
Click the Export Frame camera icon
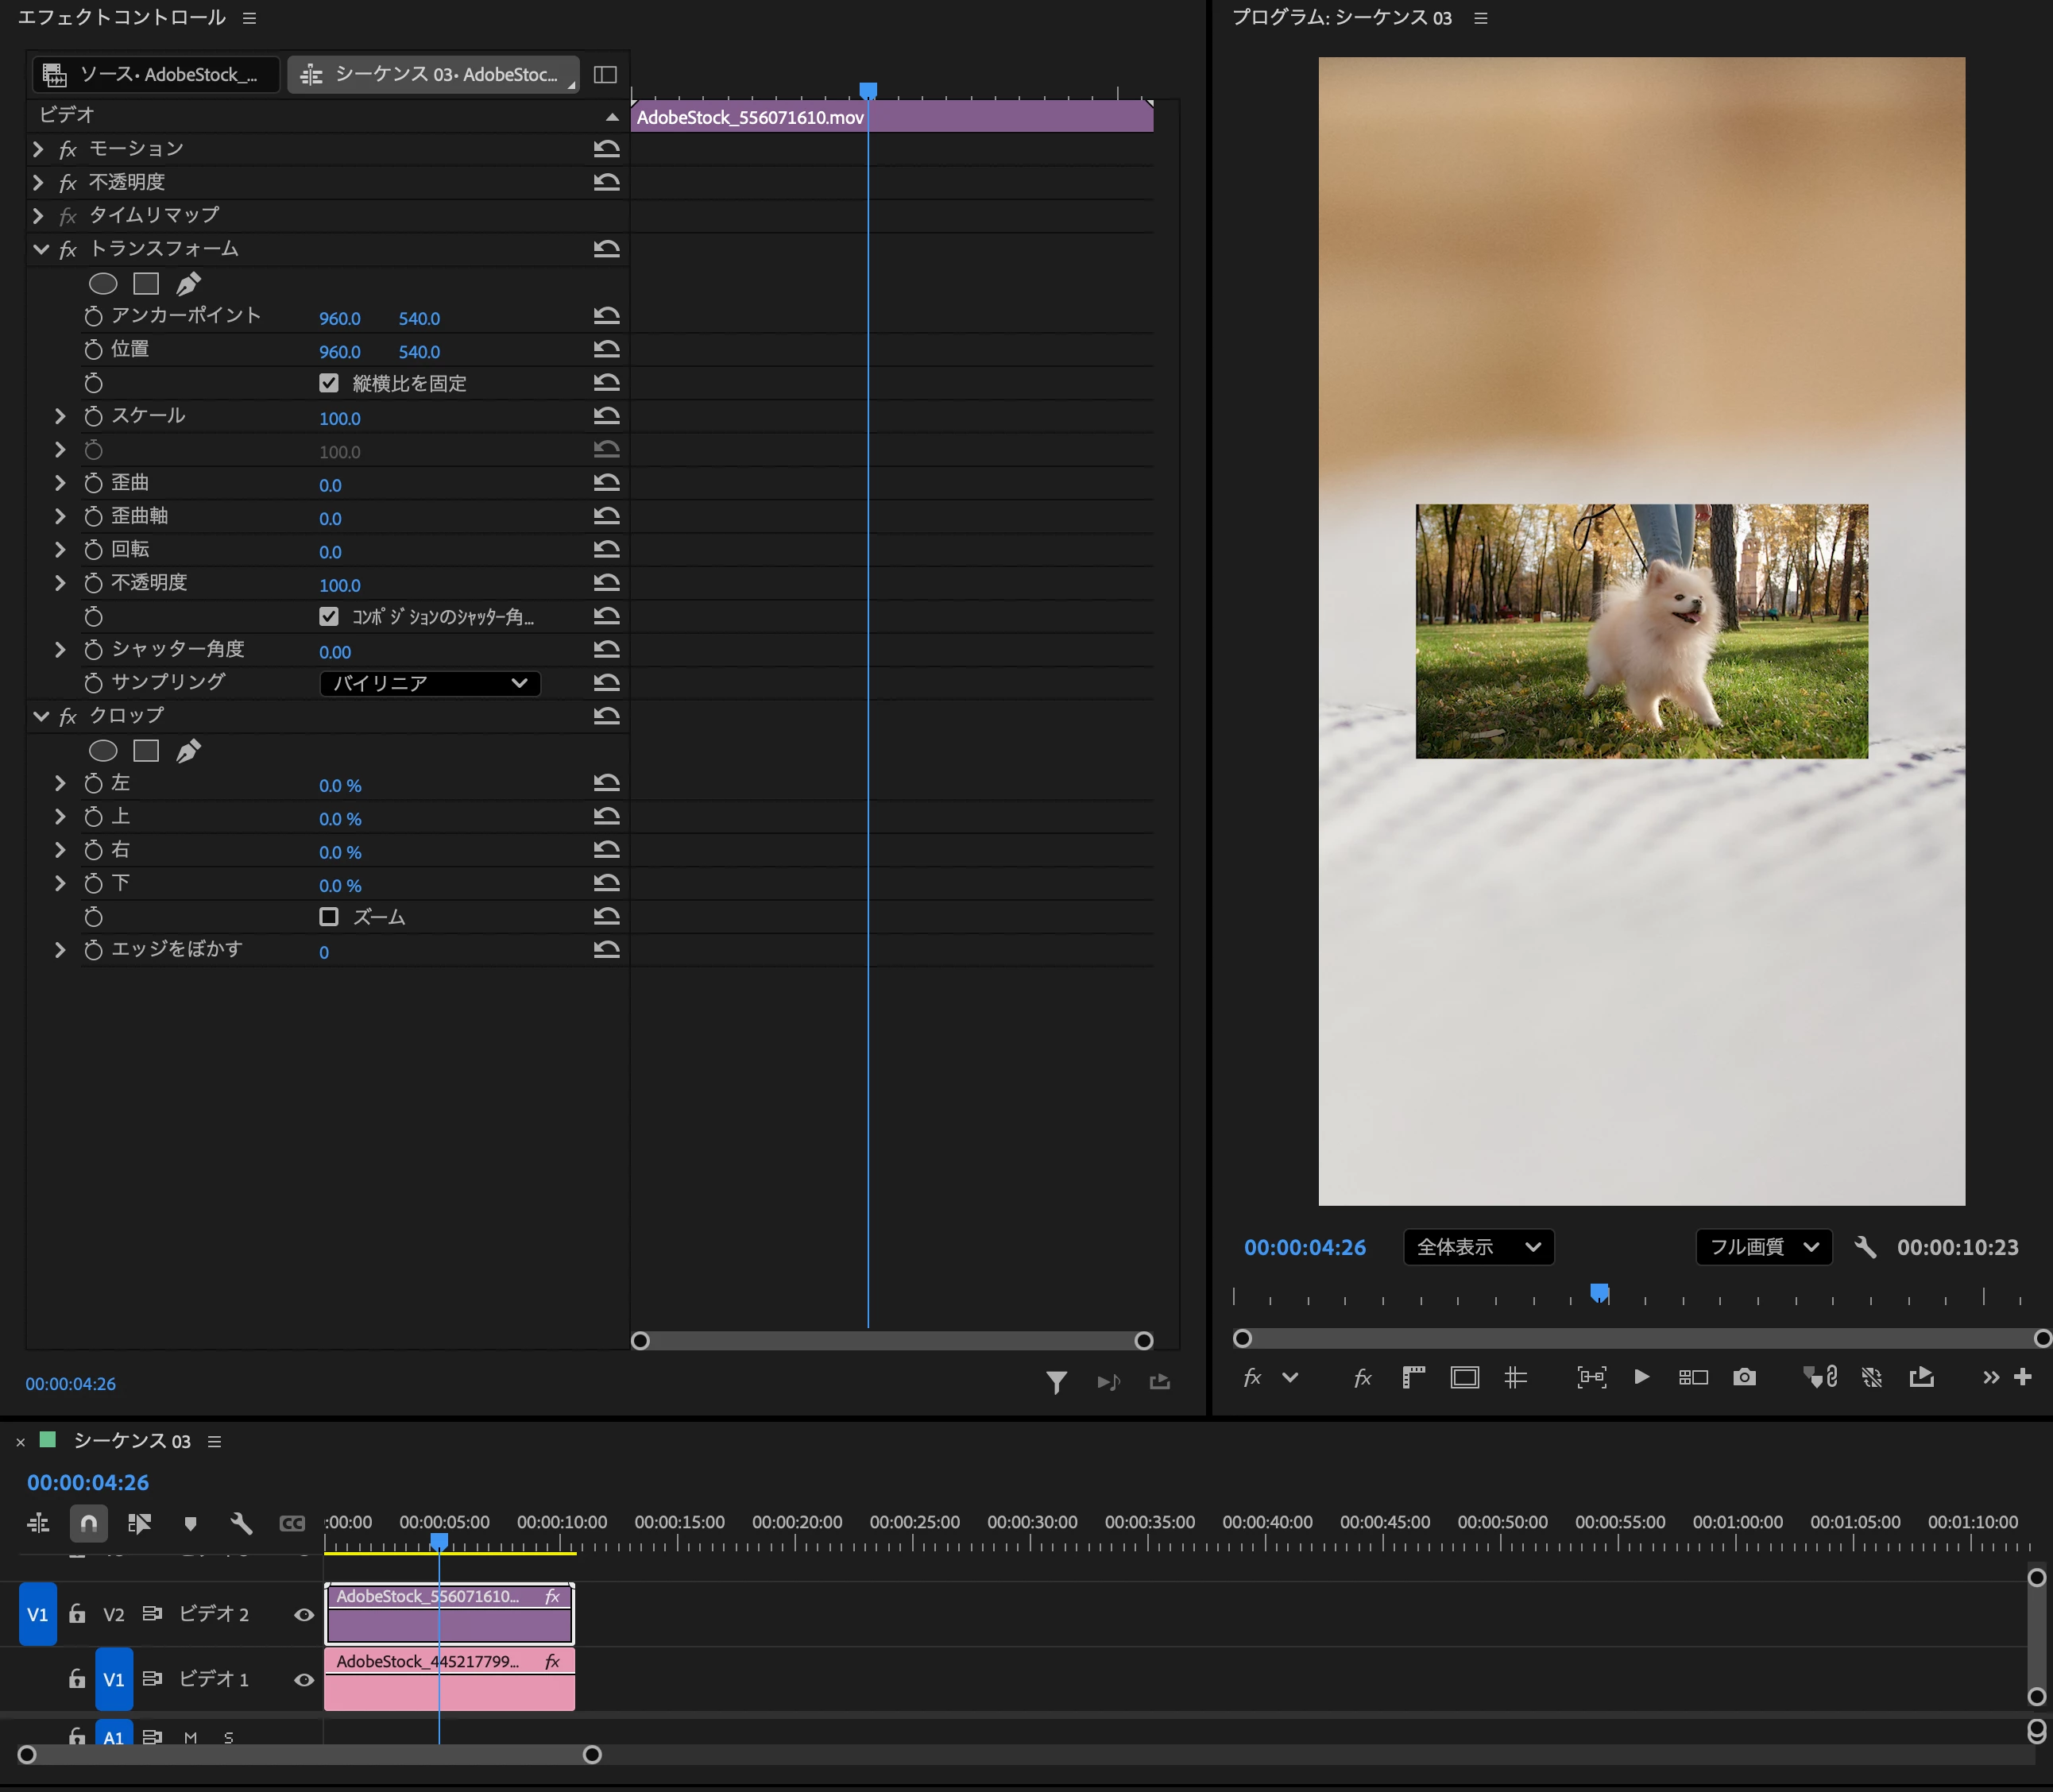point(1744,1377)
